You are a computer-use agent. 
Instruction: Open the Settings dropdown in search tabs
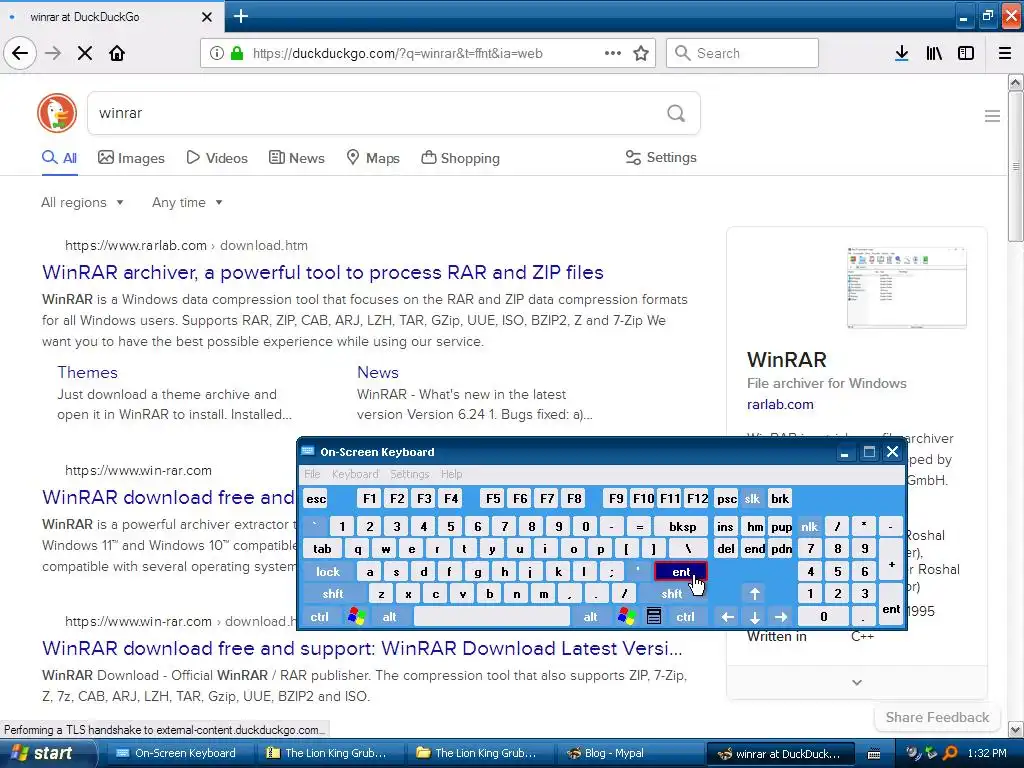tap(661, 157)
